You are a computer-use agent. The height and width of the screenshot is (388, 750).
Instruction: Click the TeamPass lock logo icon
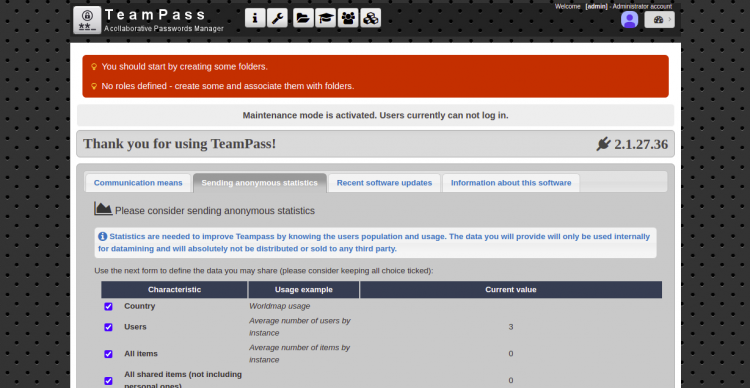pos(87,20)
